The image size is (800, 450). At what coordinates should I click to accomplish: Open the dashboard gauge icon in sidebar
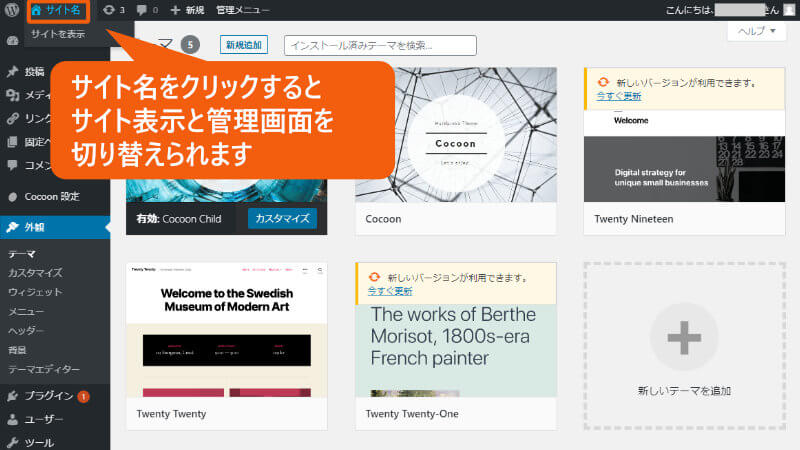[x=12, y=41]
